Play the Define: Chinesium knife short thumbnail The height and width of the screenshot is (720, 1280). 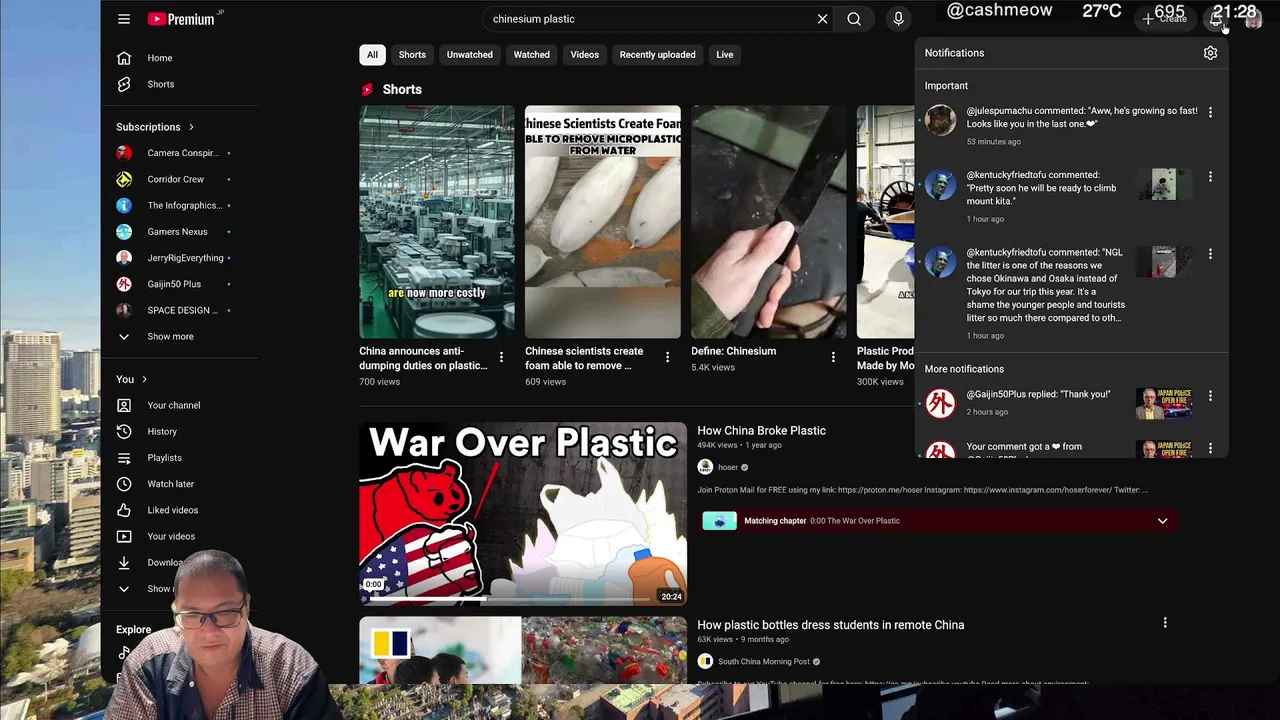[x=769, y=222]
